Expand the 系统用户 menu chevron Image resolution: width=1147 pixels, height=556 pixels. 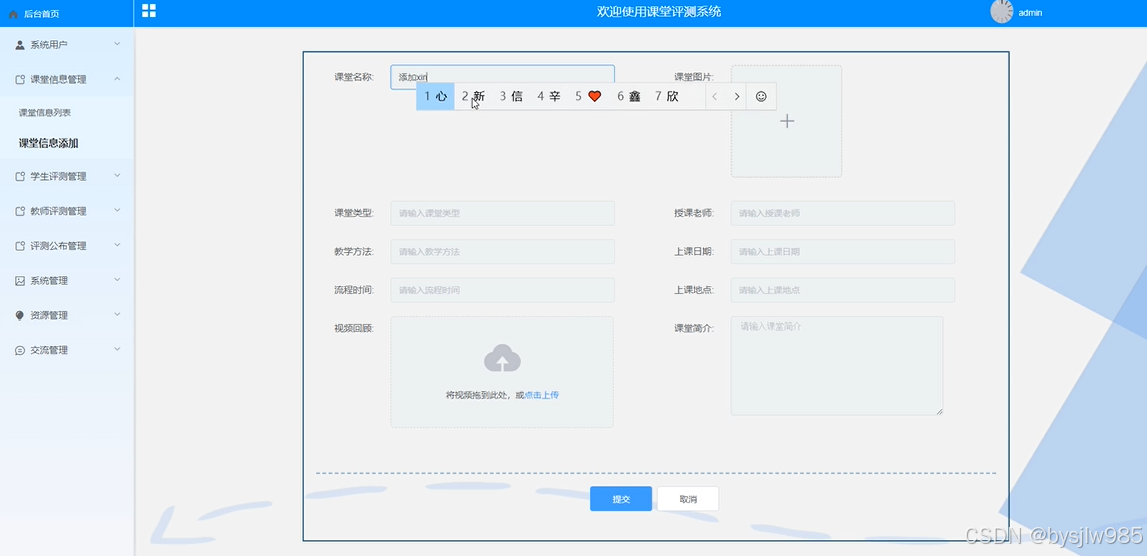(117, 45)
